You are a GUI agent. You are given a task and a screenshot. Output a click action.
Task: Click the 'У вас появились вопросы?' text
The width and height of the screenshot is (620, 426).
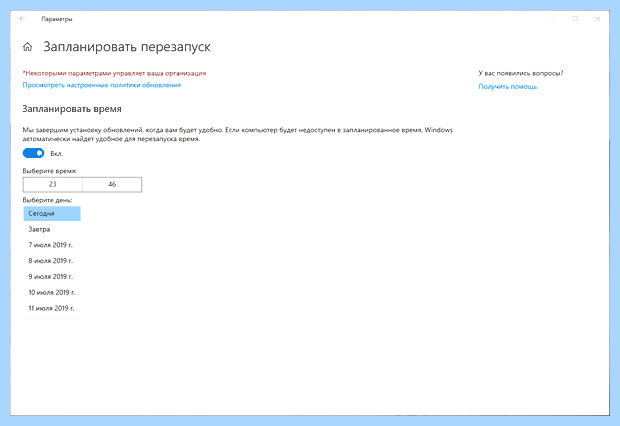521,73
